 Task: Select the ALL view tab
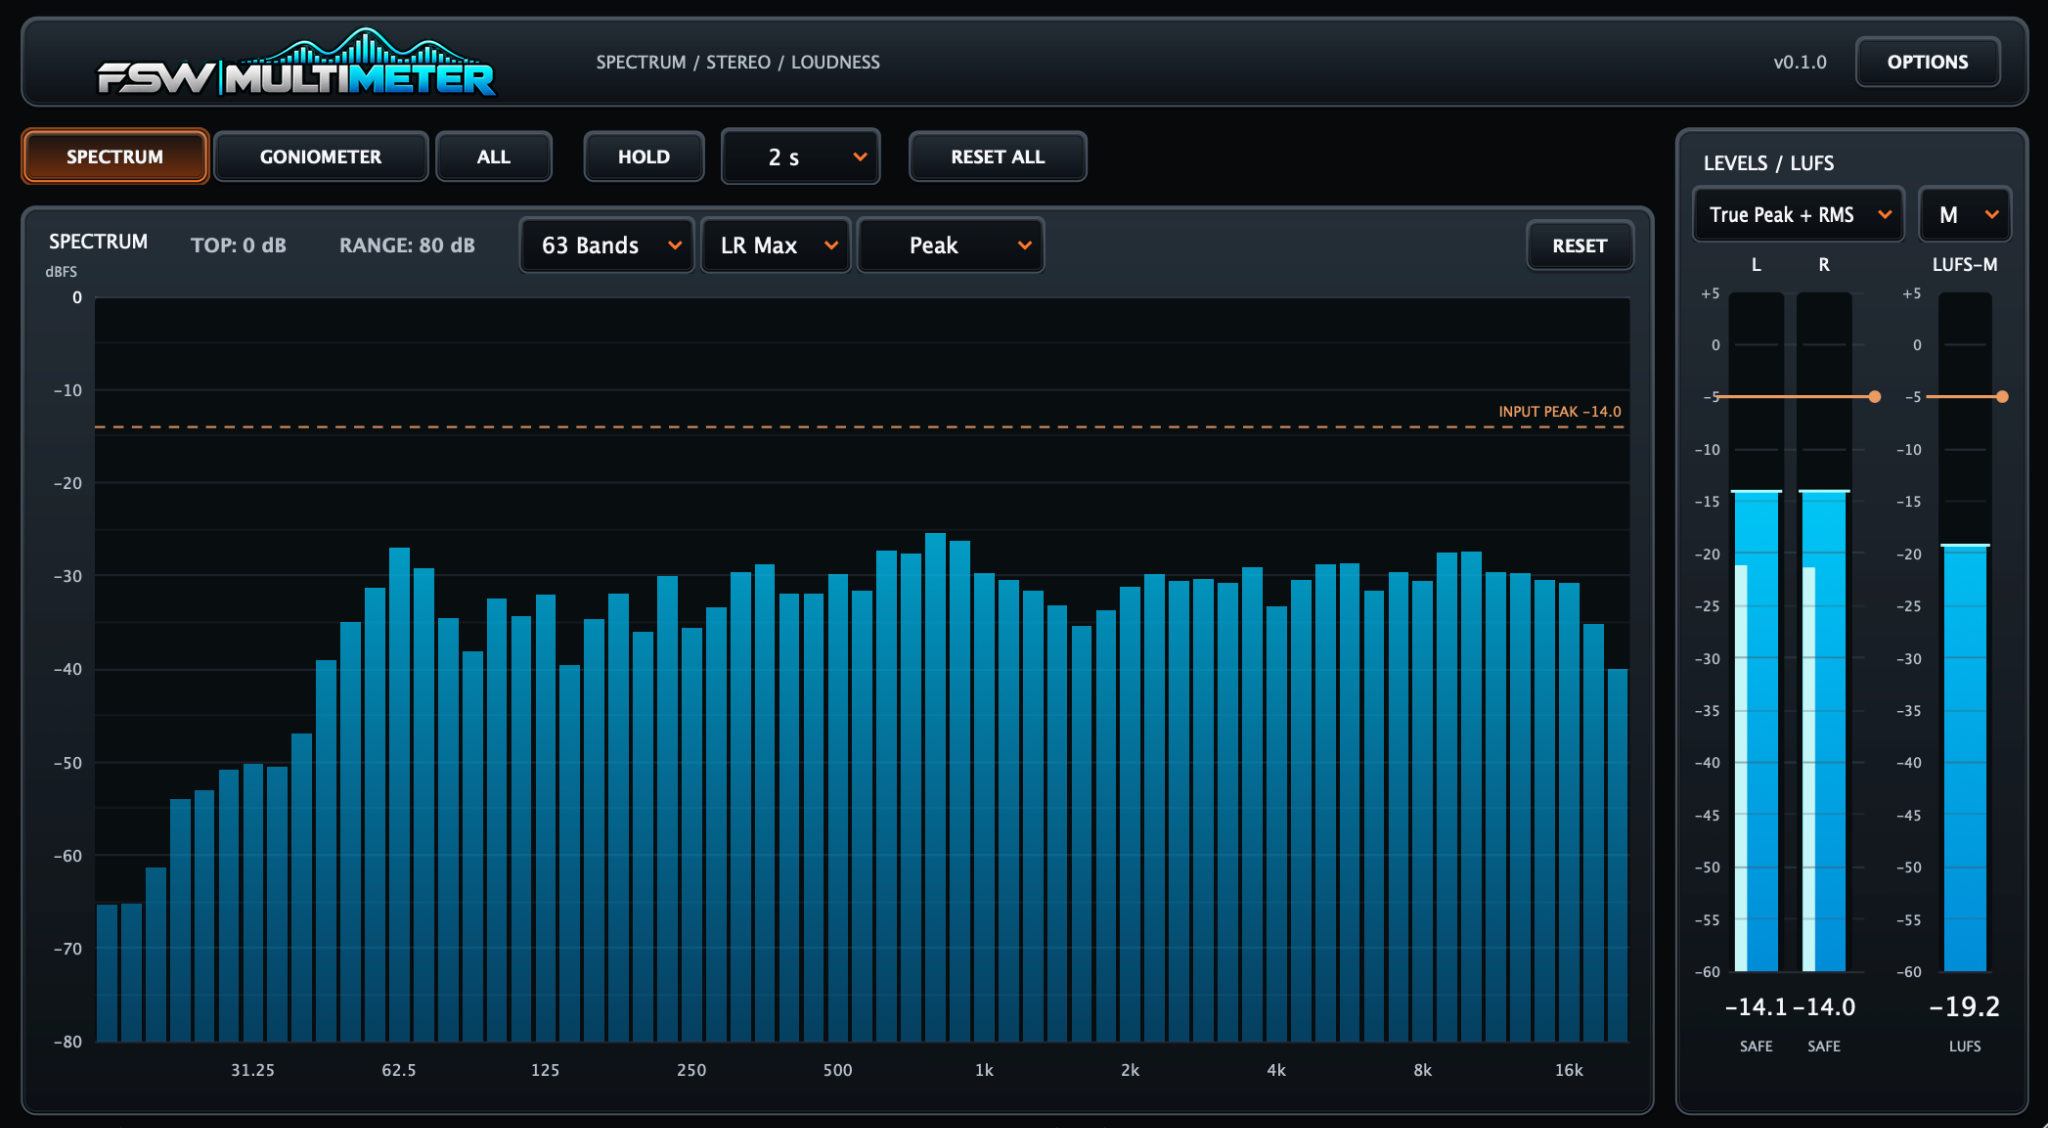tap(494, 157)
